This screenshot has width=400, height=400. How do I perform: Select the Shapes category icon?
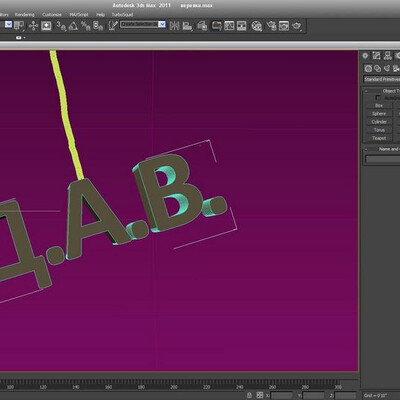tap(378, 69)
